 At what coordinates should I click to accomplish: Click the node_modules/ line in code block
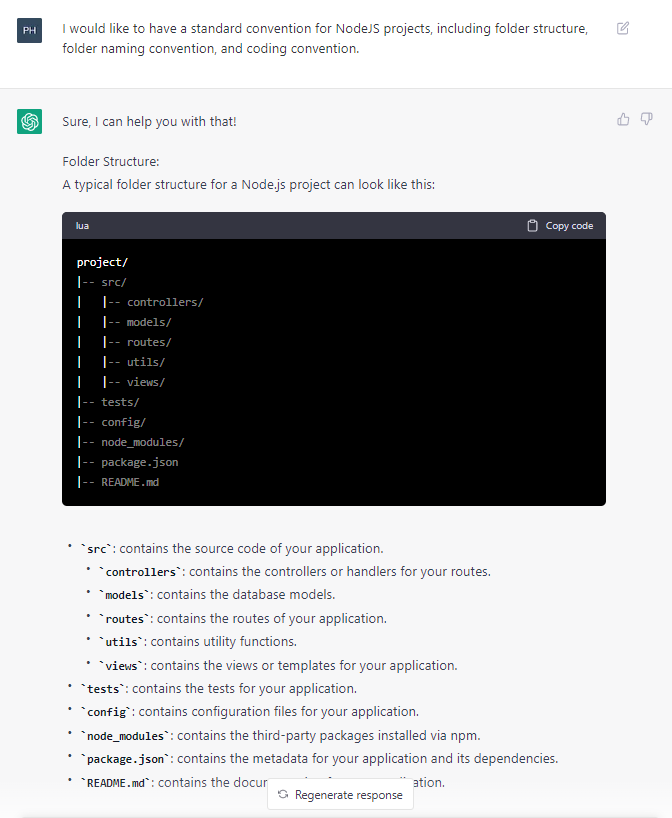click(x=142, y=442)
